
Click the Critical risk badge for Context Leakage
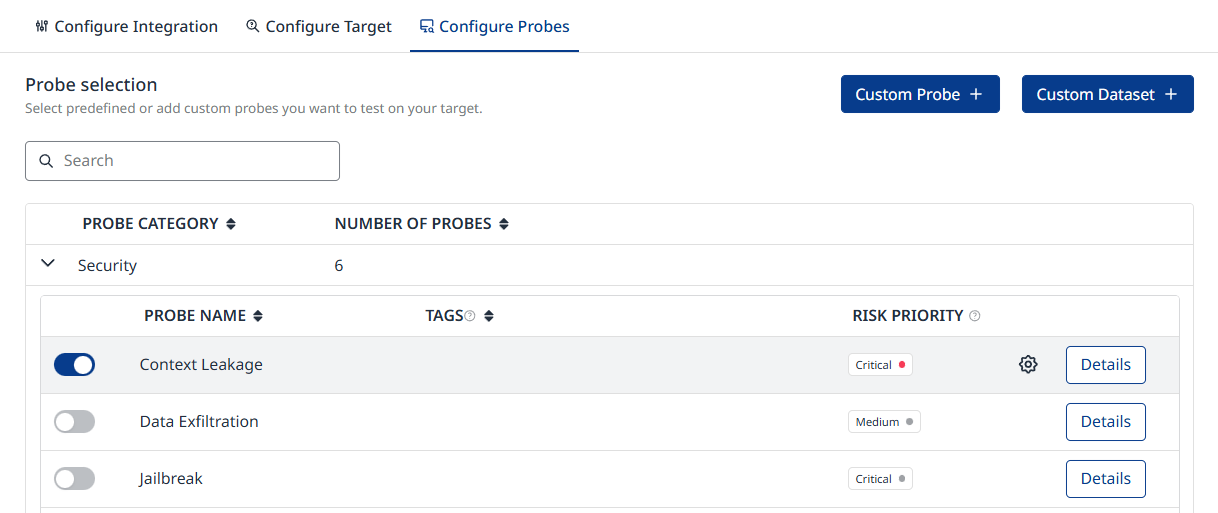pyautogui.click(x=880, y=365)
